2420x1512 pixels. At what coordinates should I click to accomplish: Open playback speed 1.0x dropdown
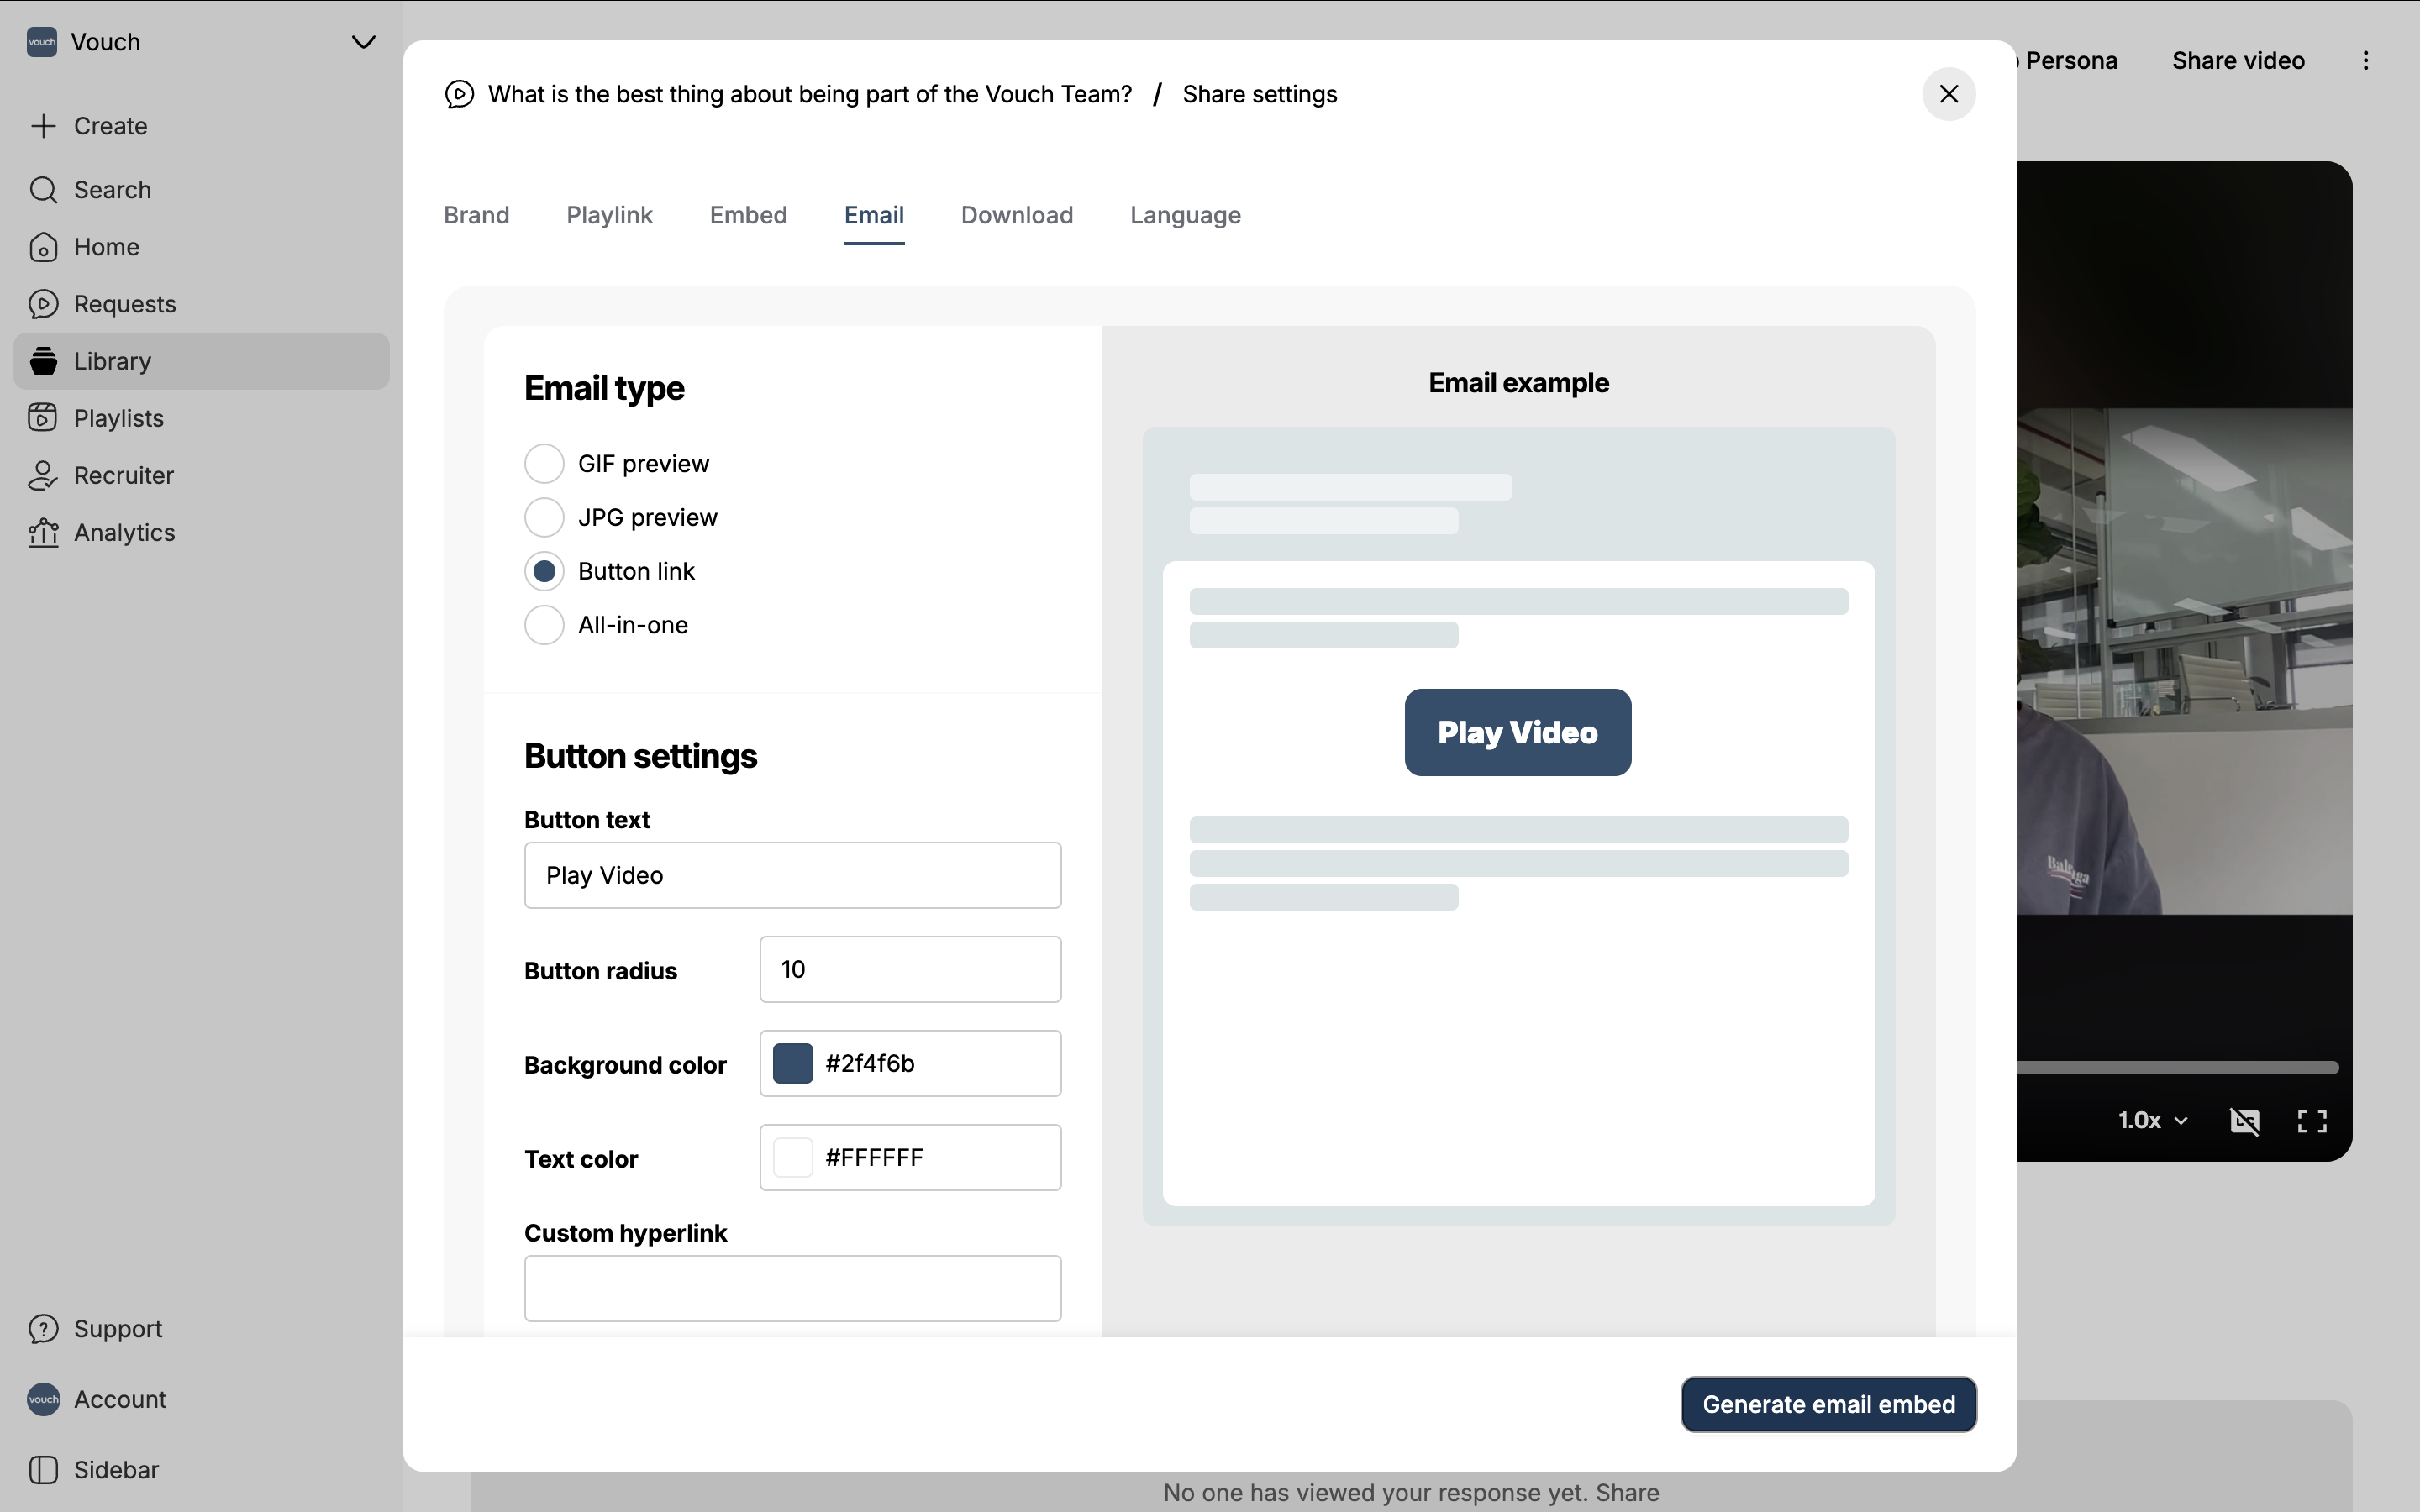click(2152, 1121)
